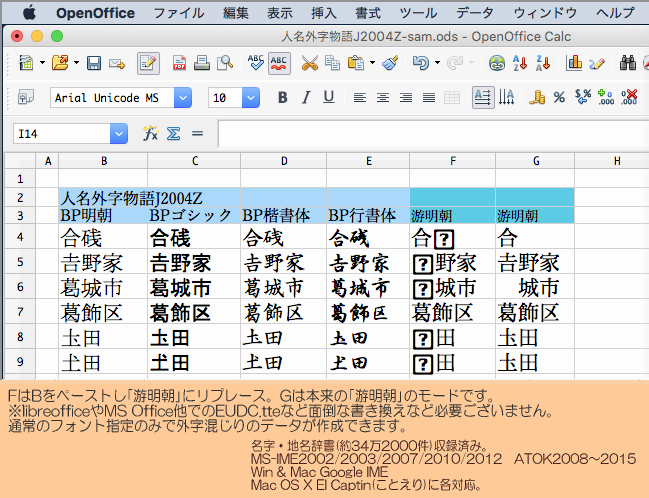Open the font size dropdown
This screenshot has height=498, width=649.
[x=250, y=98]
